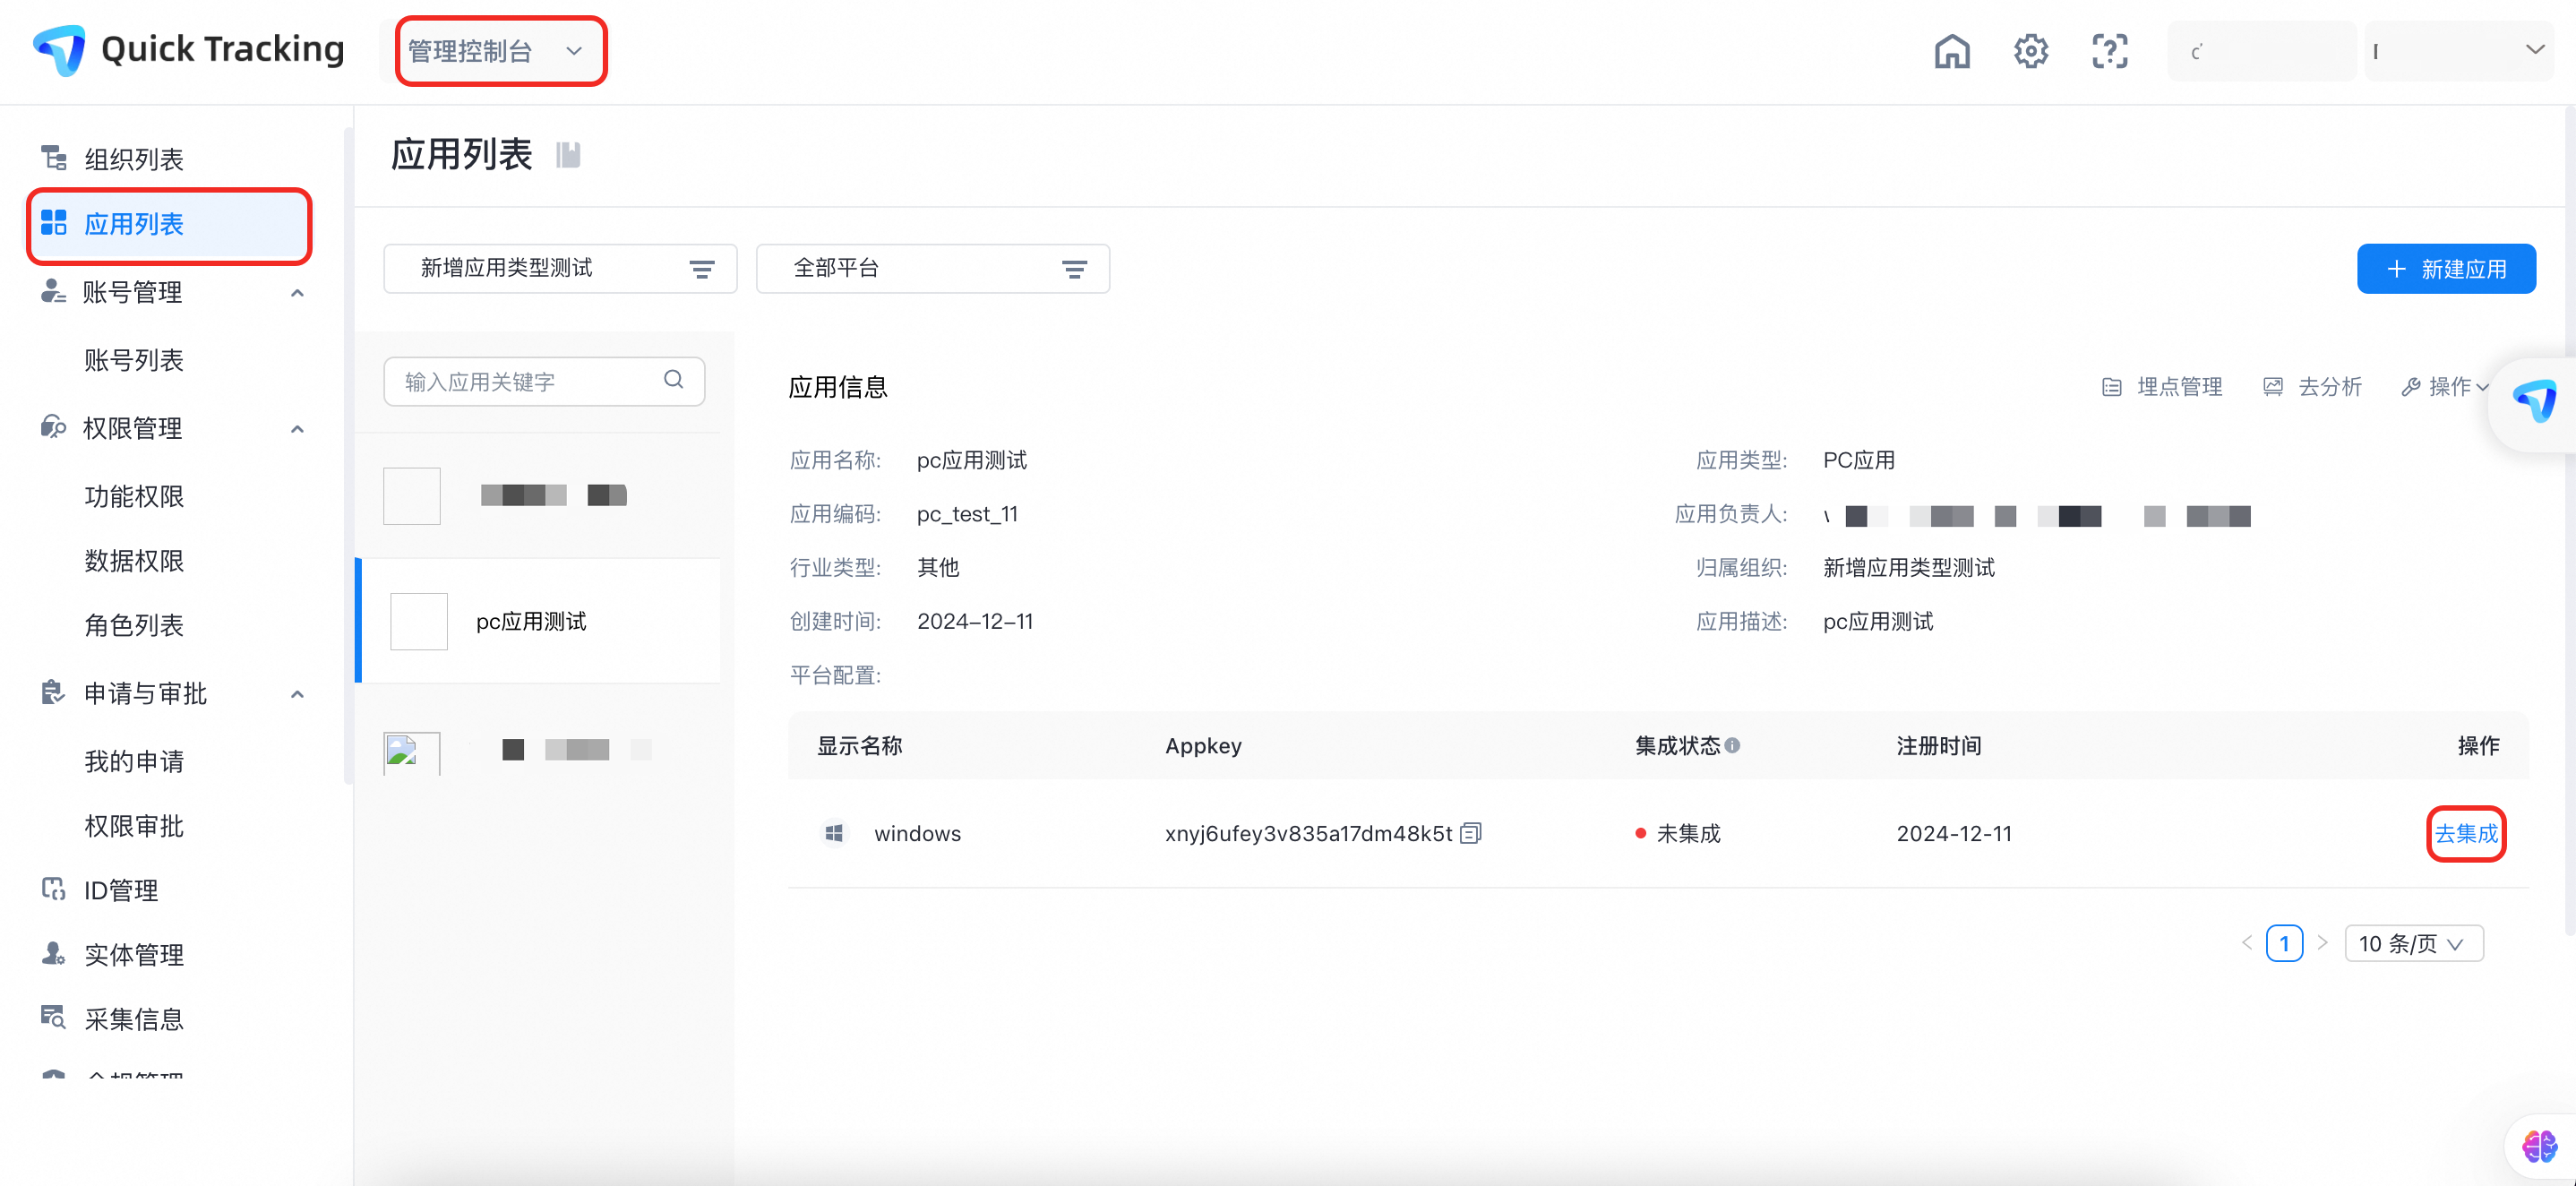Screen dimensions: 2576x1186
Task: Open settings gear icon in header
Action: (2030, 51)
